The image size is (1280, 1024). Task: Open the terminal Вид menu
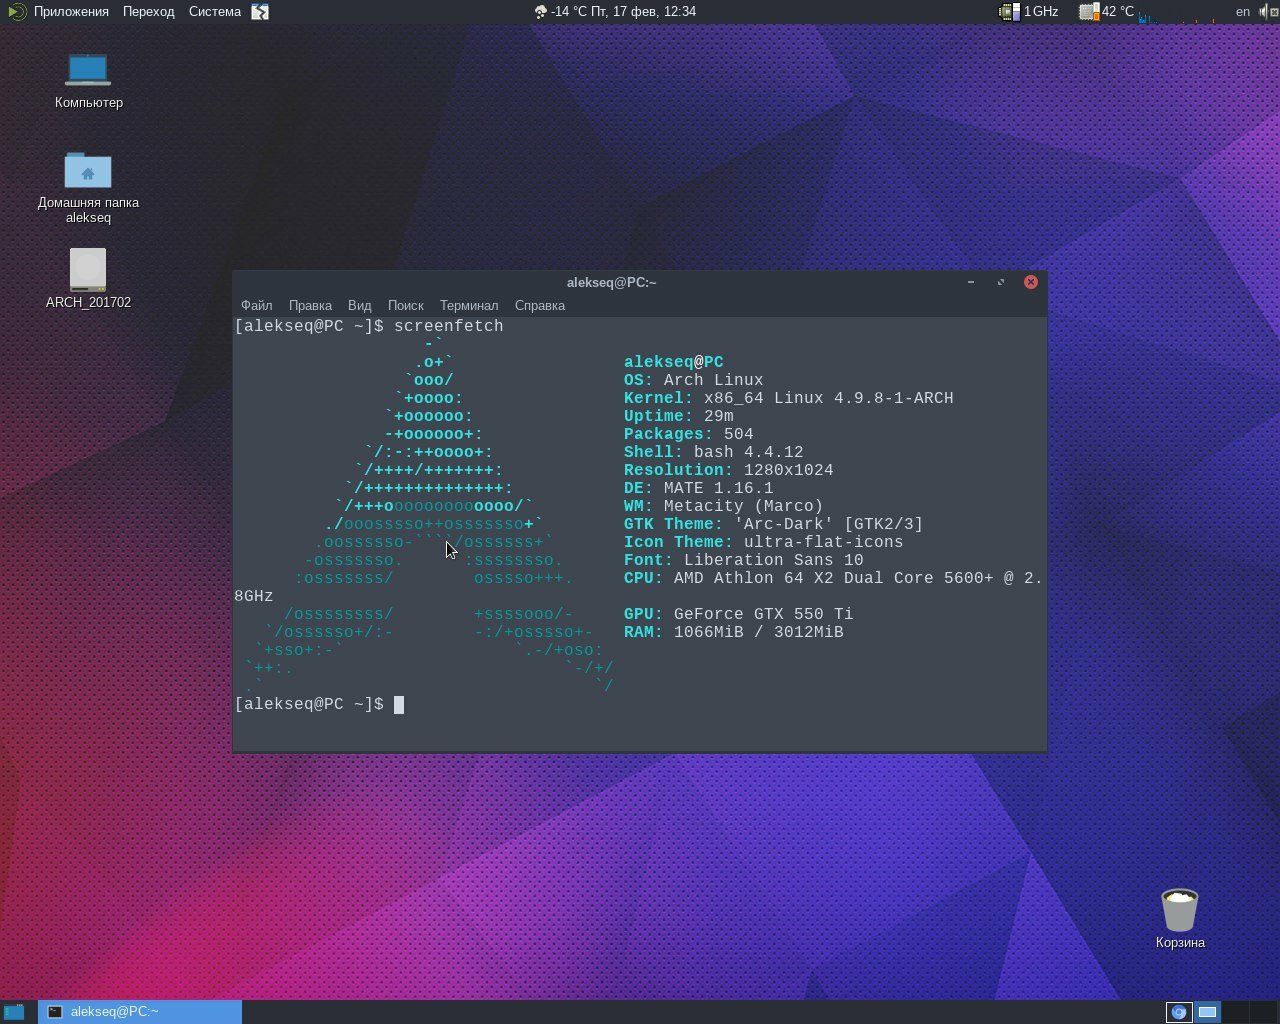pyautogui.click(x=359, y=305)
